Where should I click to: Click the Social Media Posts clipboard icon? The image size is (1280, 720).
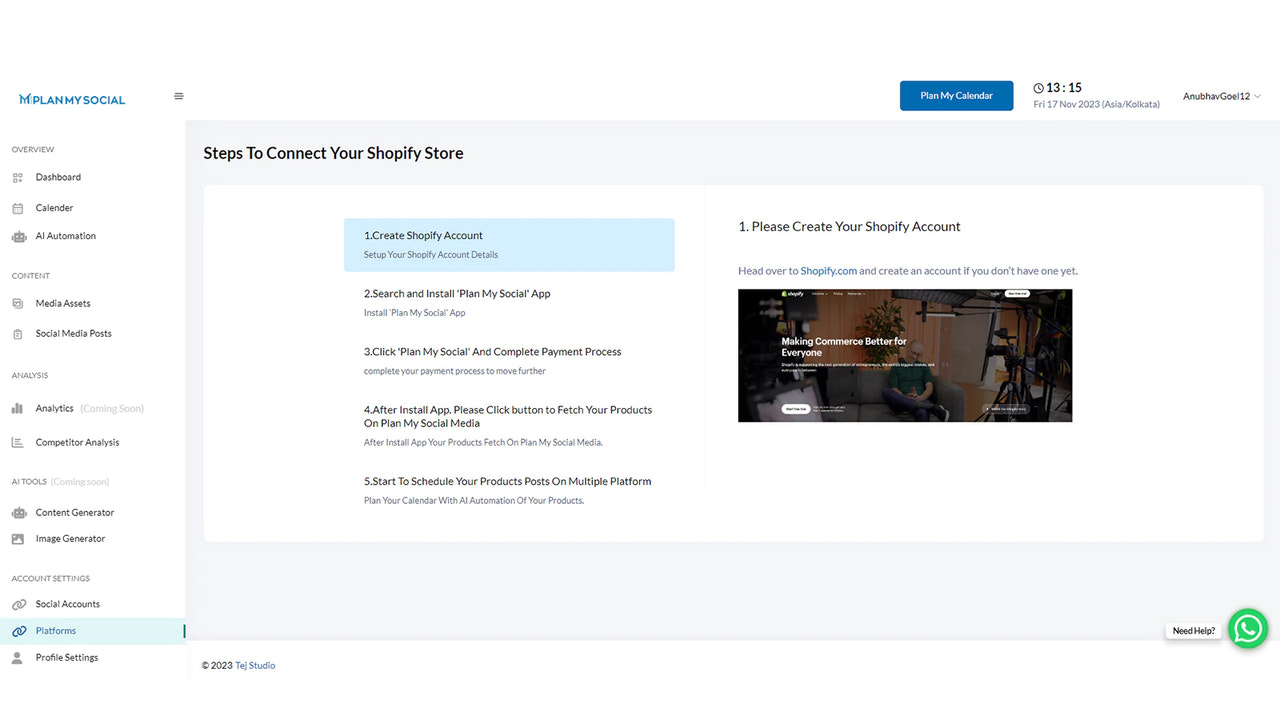(17, 334)
